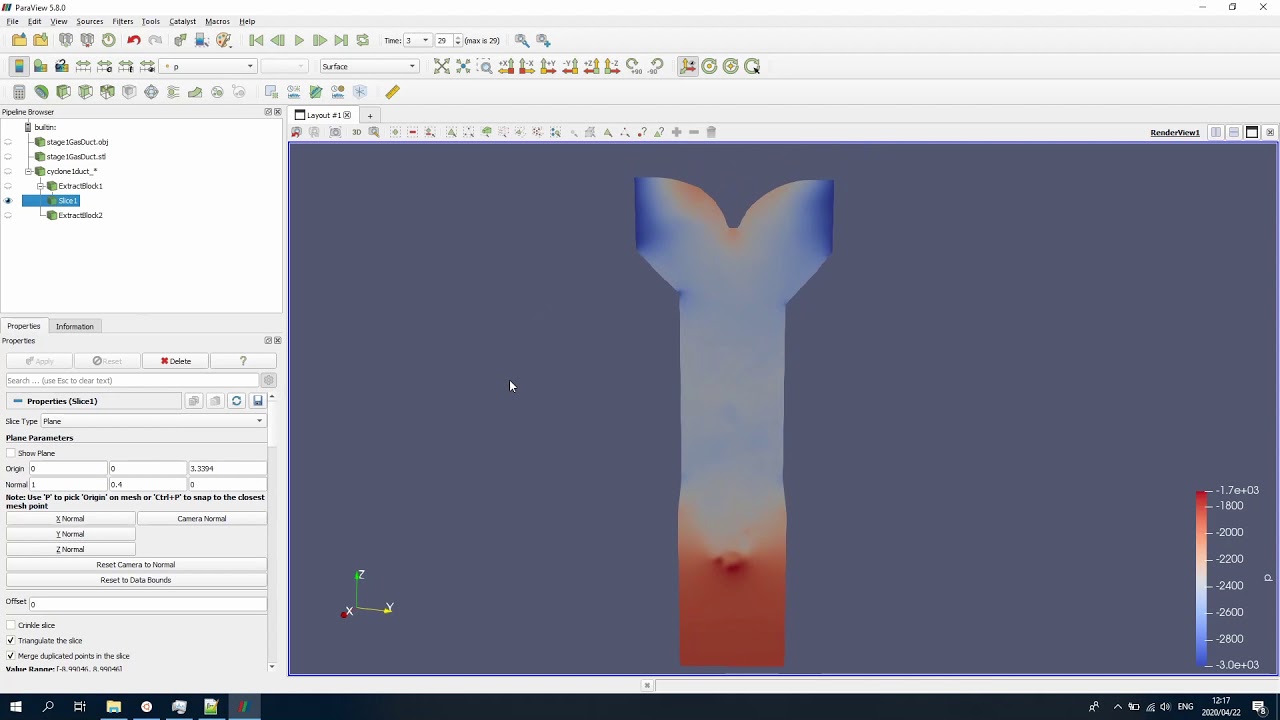This screenshot has width=1280, height=720.
Task: Click the X Normal button
Action: tap(70, 519)
